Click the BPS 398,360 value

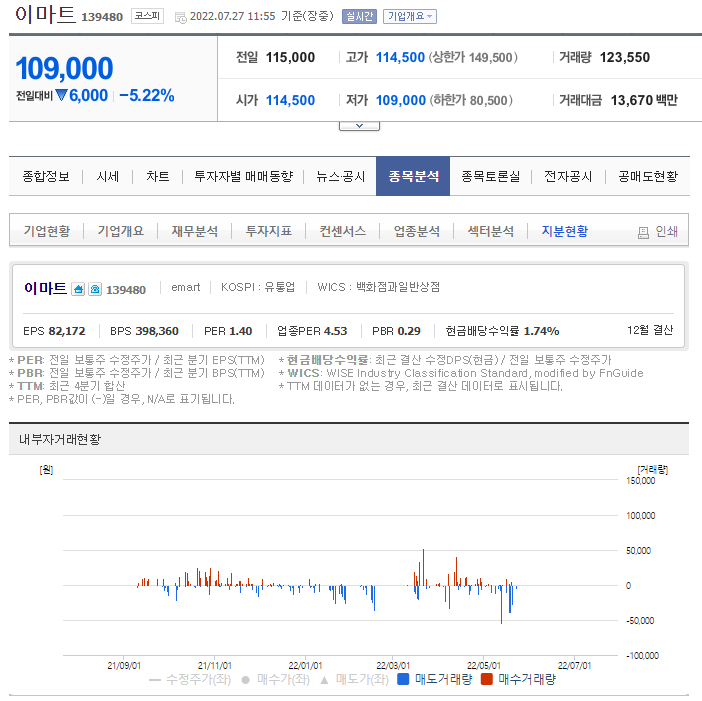coord(157,331)
